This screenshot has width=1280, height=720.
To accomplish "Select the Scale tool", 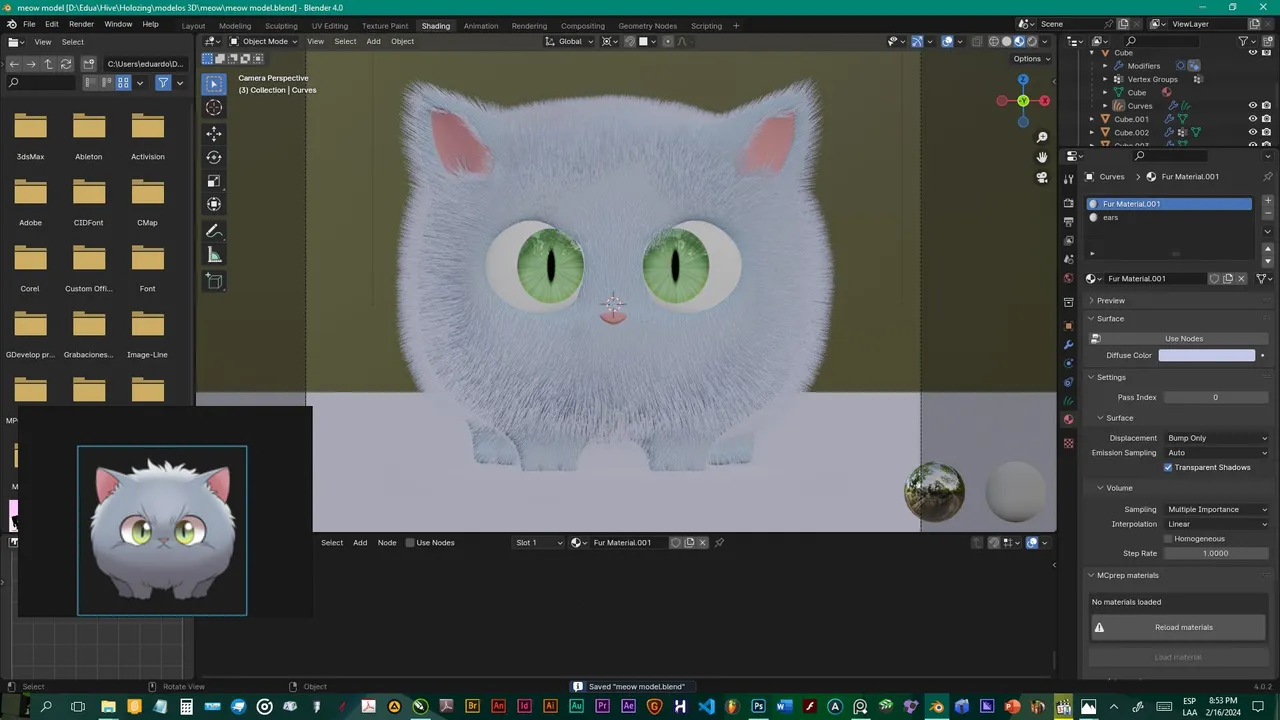I will click(214, 181).
